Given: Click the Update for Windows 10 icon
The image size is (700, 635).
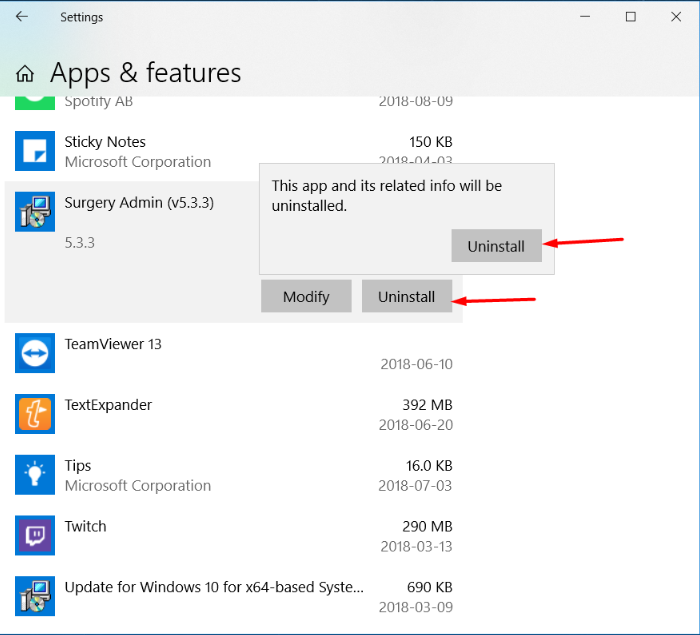Looking at the screenshot, I should click(x=35, y=596).
